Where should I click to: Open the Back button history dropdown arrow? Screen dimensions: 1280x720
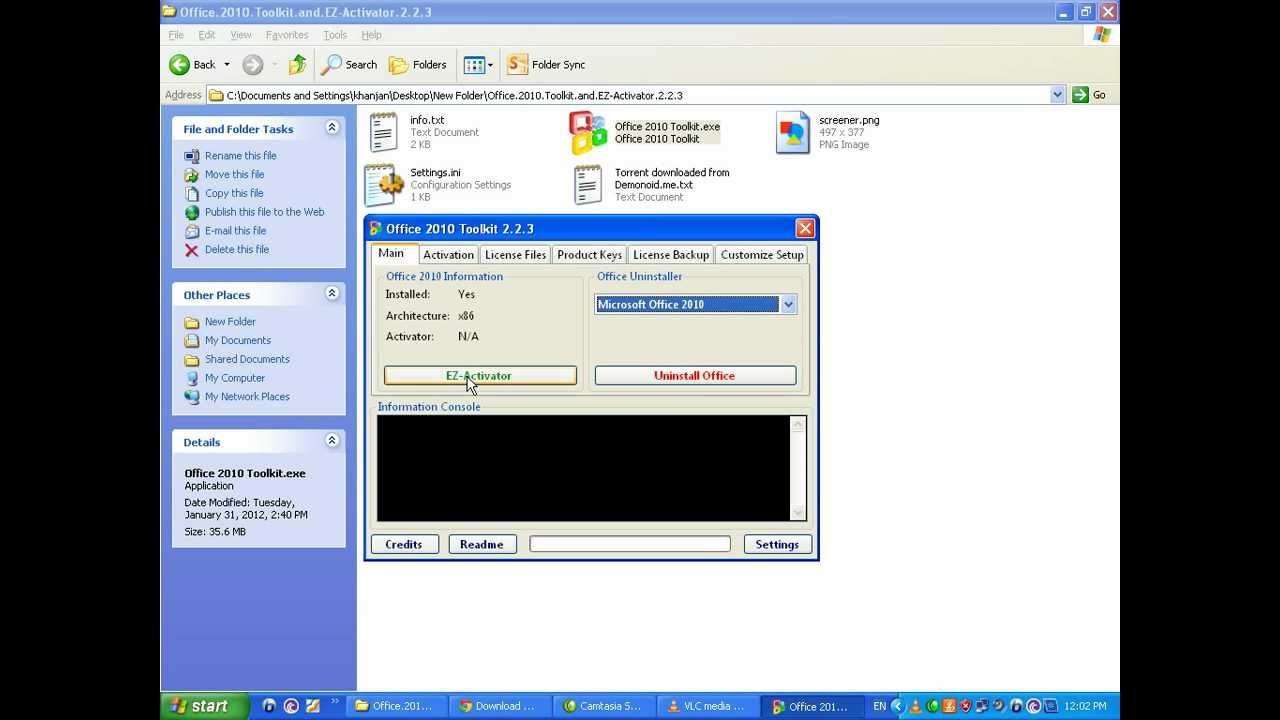227,65
